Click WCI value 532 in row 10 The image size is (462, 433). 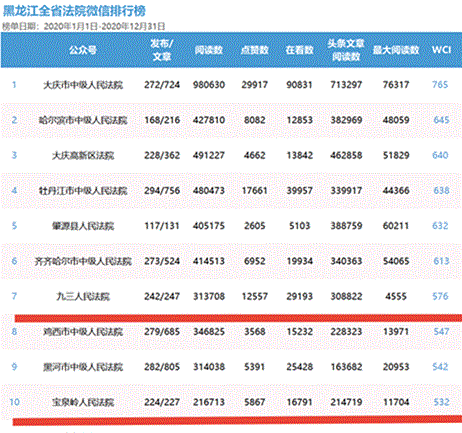click(441, 402)
